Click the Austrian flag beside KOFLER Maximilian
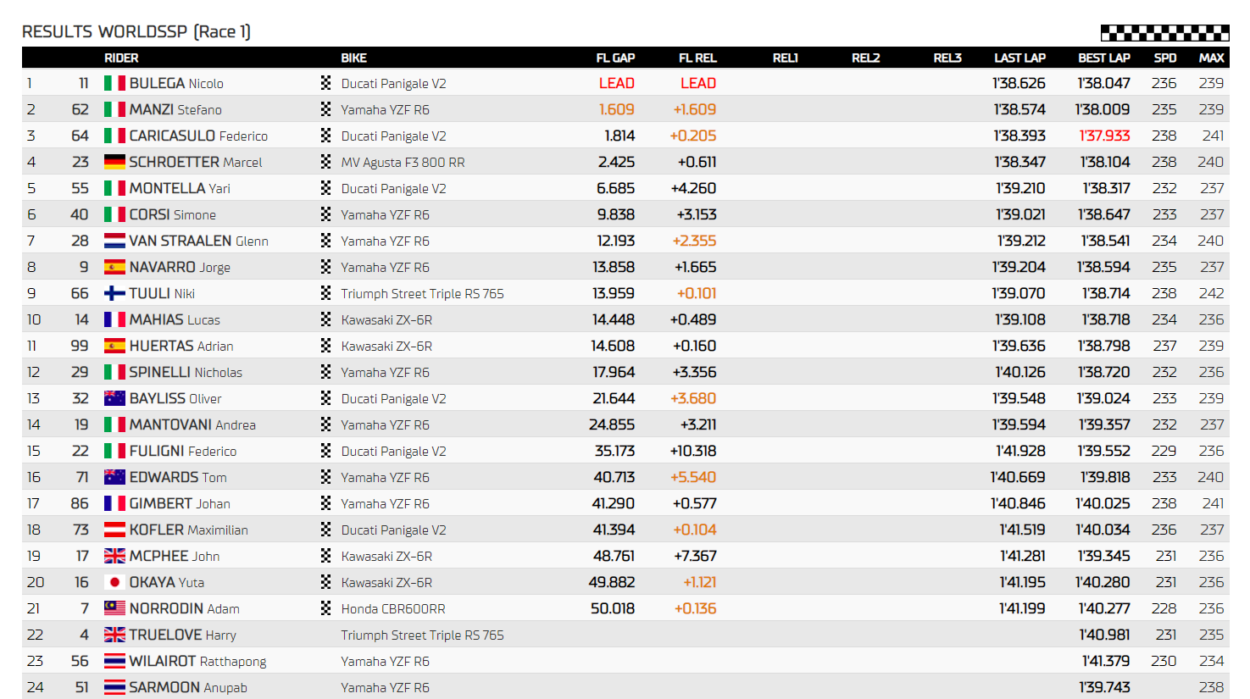The height and width of the screenshot is (699, 1250). pos(114,530)
